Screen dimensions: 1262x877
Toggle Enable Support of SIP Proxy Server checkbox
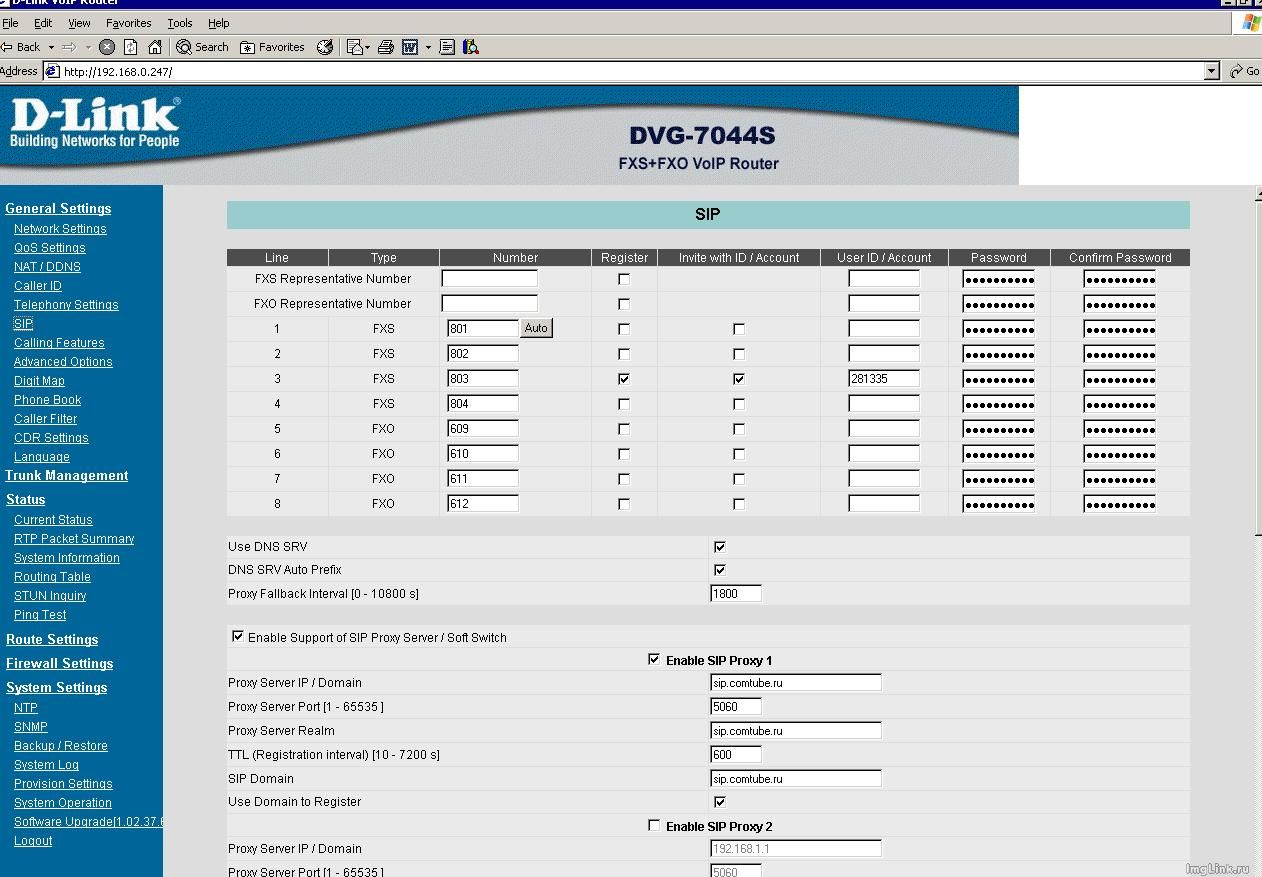click(238, 636)
